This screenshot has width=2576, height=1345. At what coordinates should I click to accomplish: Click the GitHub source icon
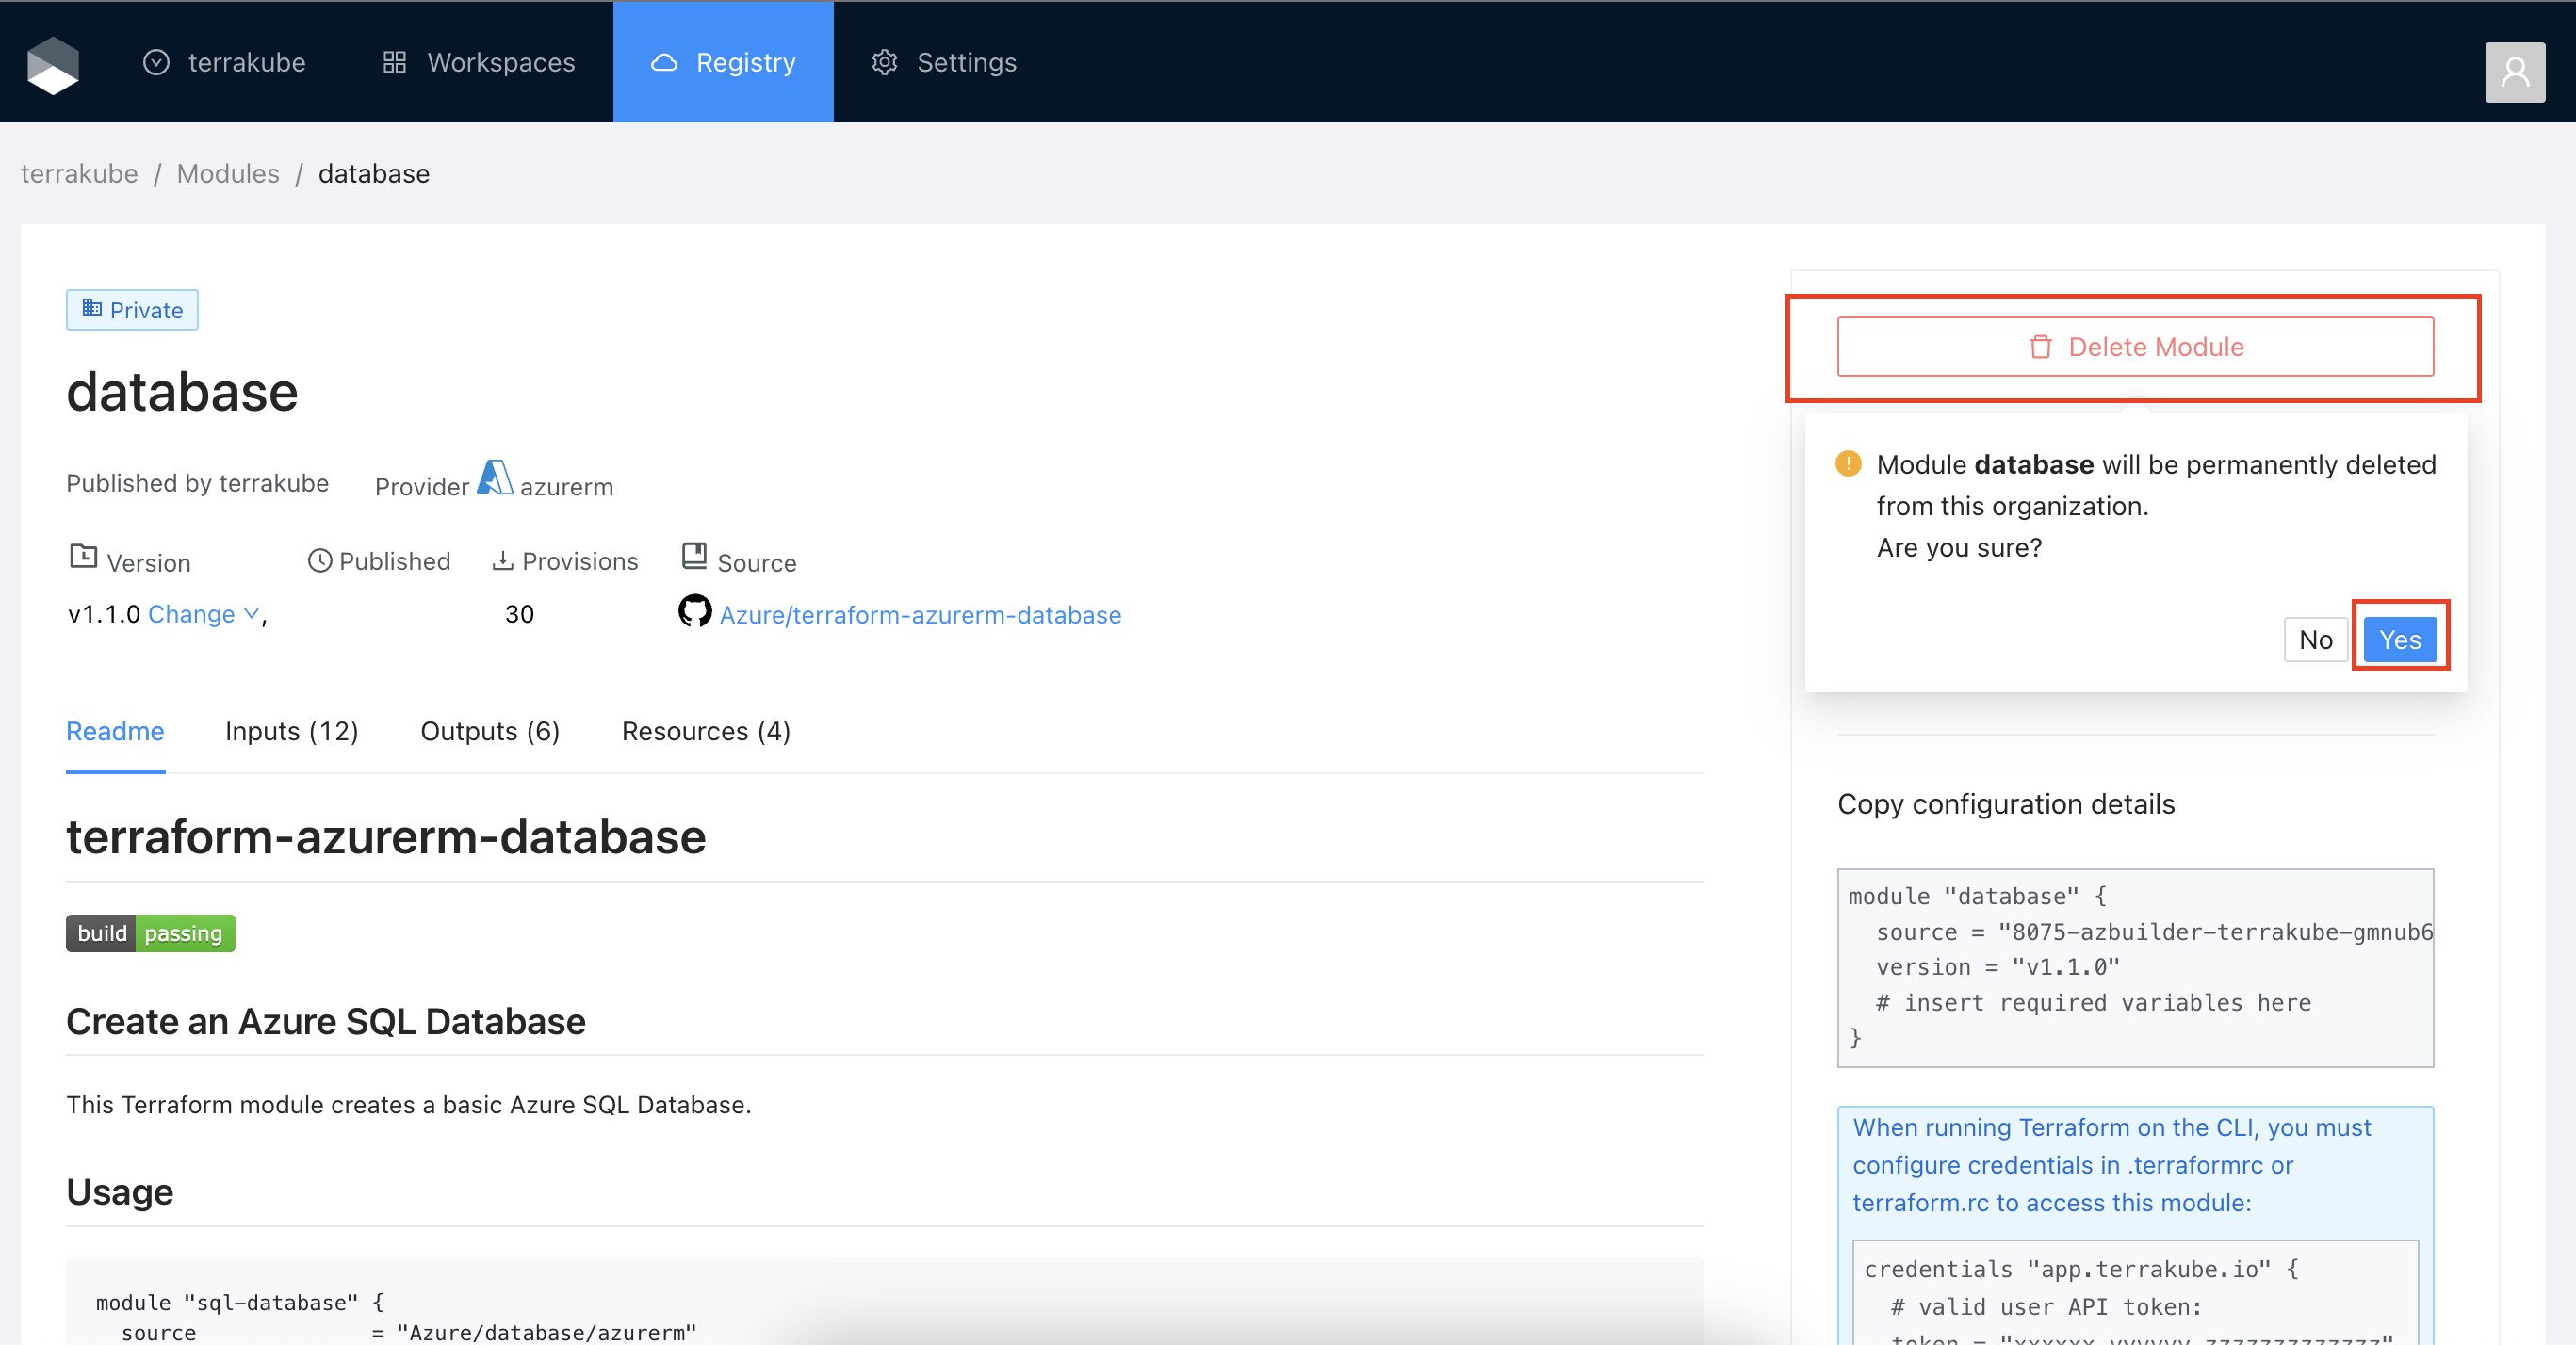pyautogui.click(x=694, y=611)
